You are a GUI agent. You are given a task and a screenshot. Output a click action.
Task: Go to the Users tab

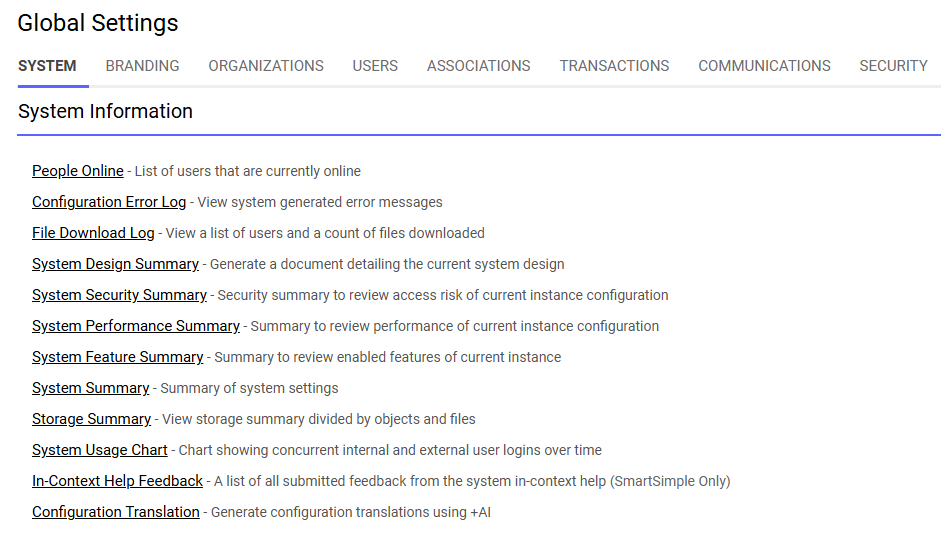coord(375,66)
